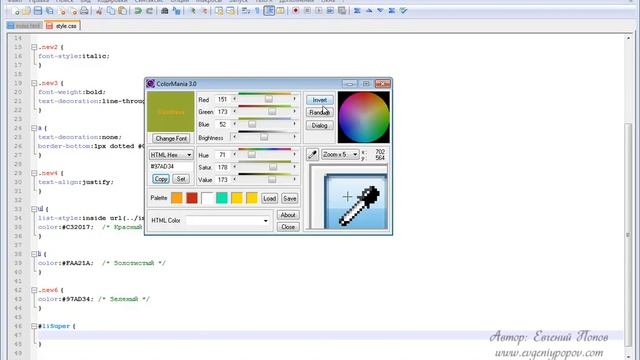
Task: Open the HTML Hex format dropdown
Action: point(171,155)
